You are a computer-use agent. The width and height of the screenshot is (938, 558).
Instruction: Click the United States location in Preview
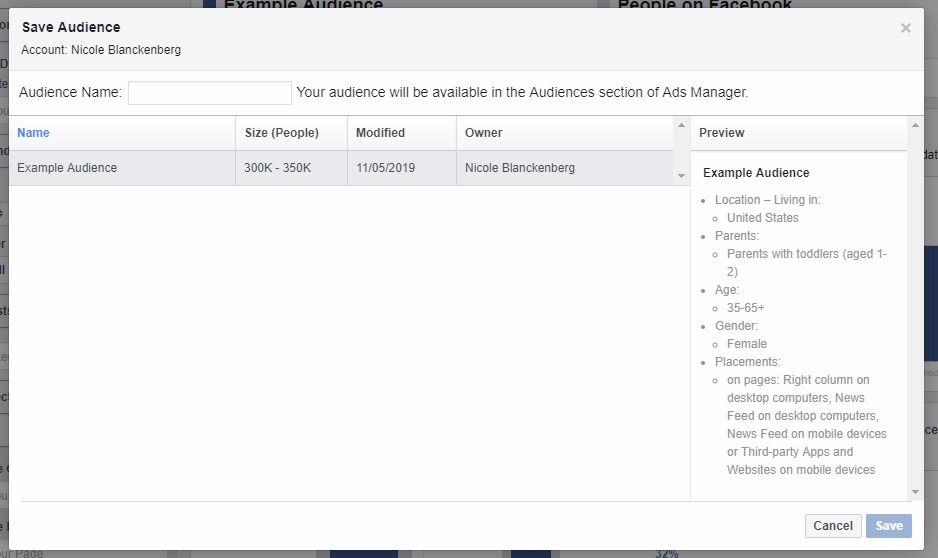[763, 218]
